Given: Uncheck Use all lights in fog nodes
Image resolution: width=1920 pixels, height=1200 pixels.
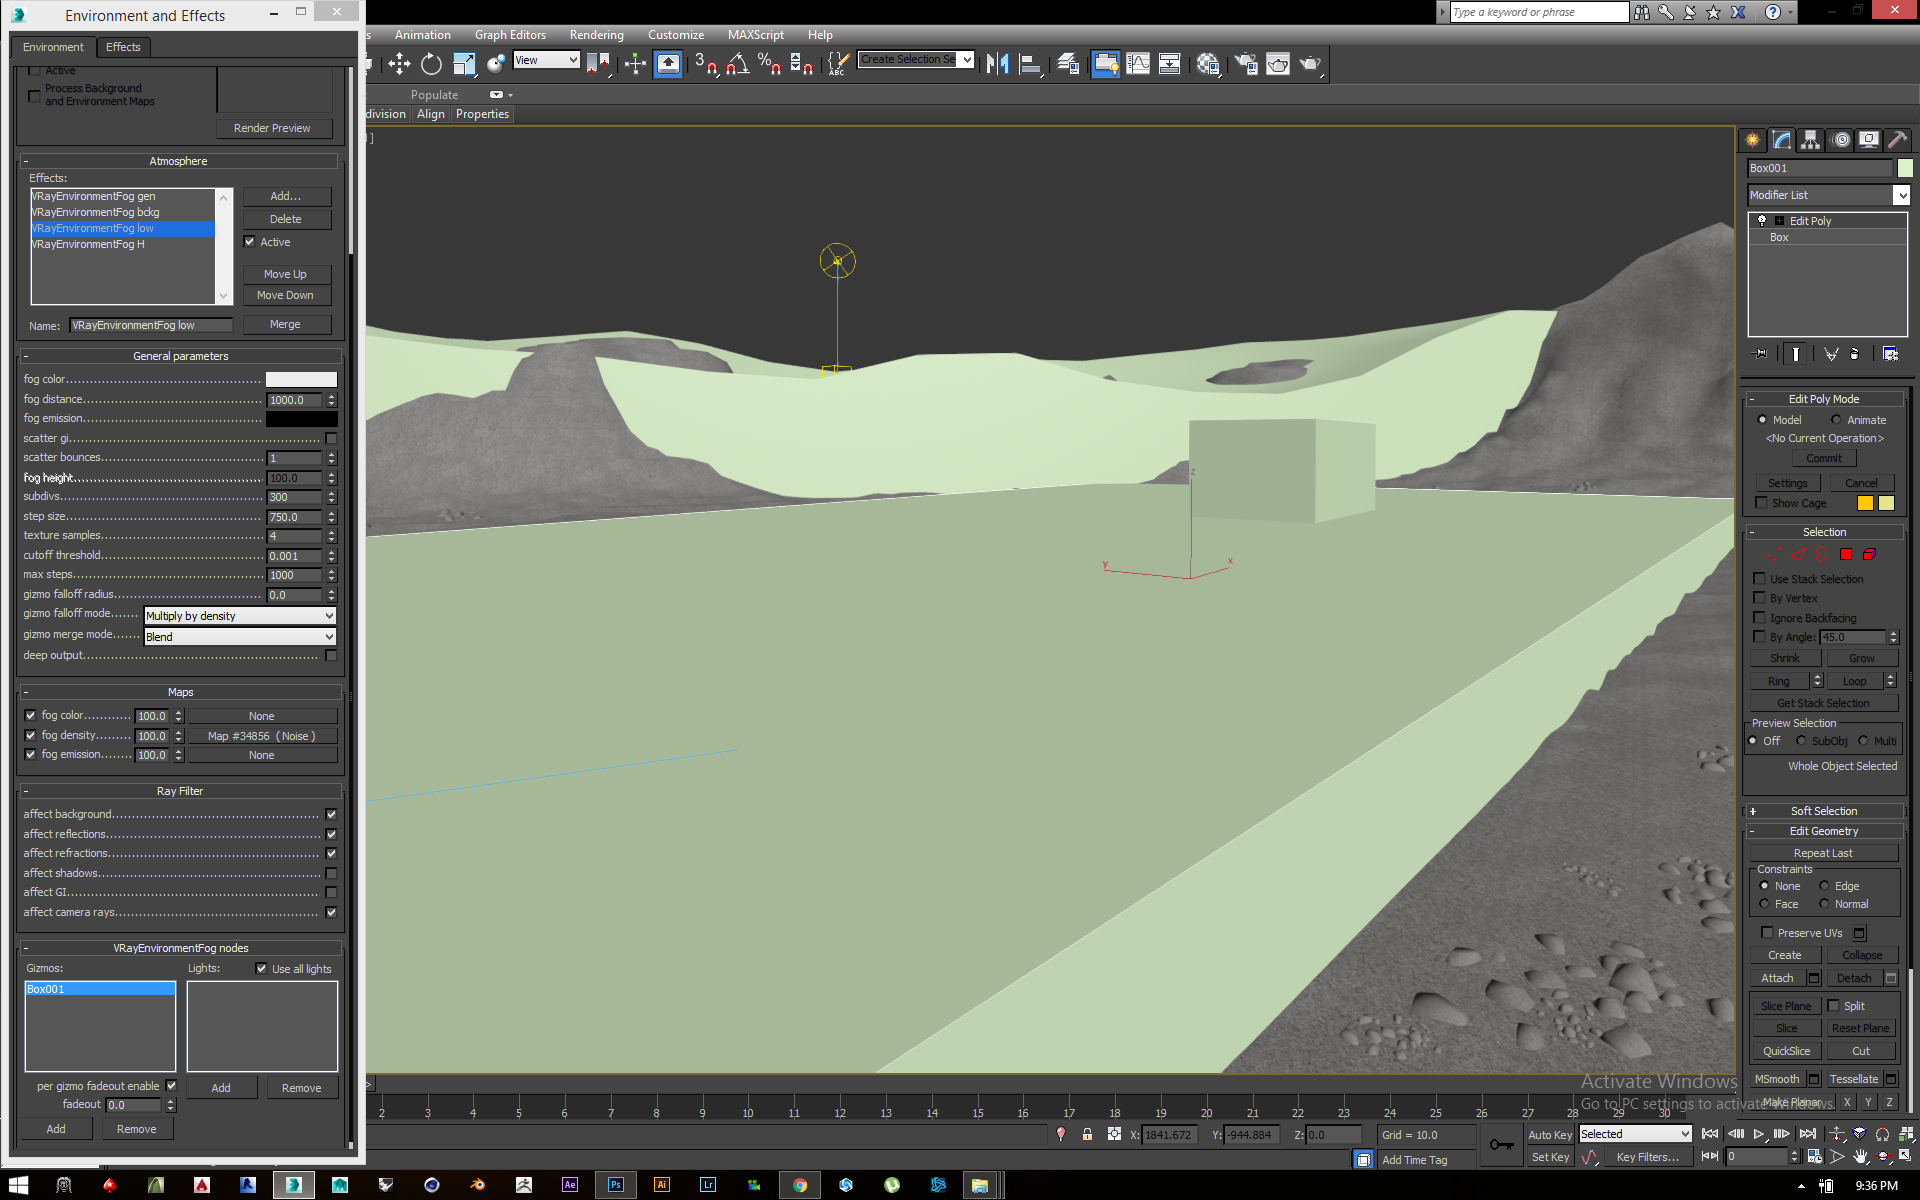Looking at the screenshot, I should 261,967.
